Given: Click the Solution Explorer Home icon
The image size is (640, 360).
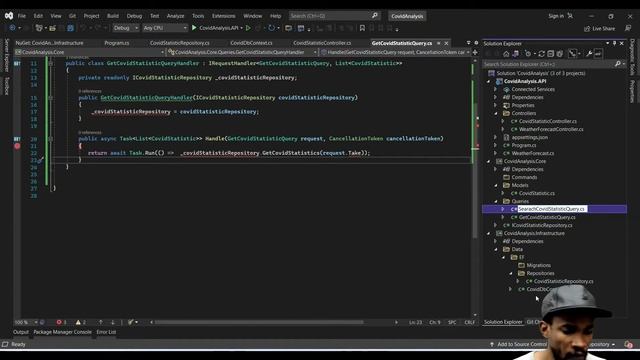Looking at the screenshot, I should coord(506,53).
